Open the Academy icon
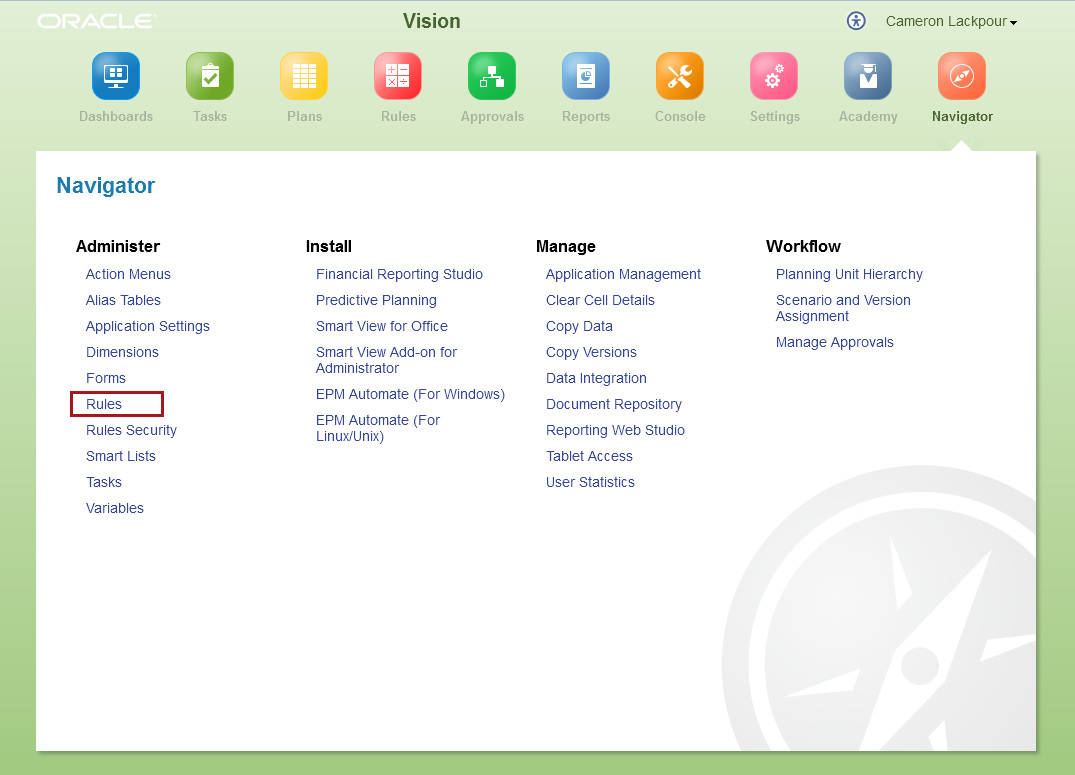 (x=868, y=76)
